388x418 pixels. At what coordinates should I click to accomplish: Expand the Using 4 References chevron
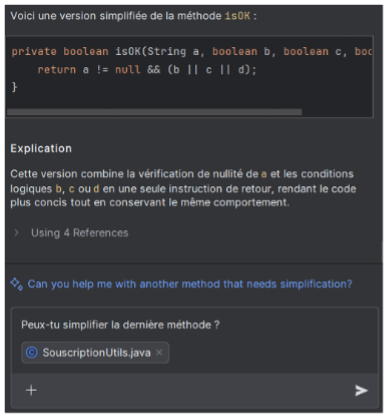(16, 233)
